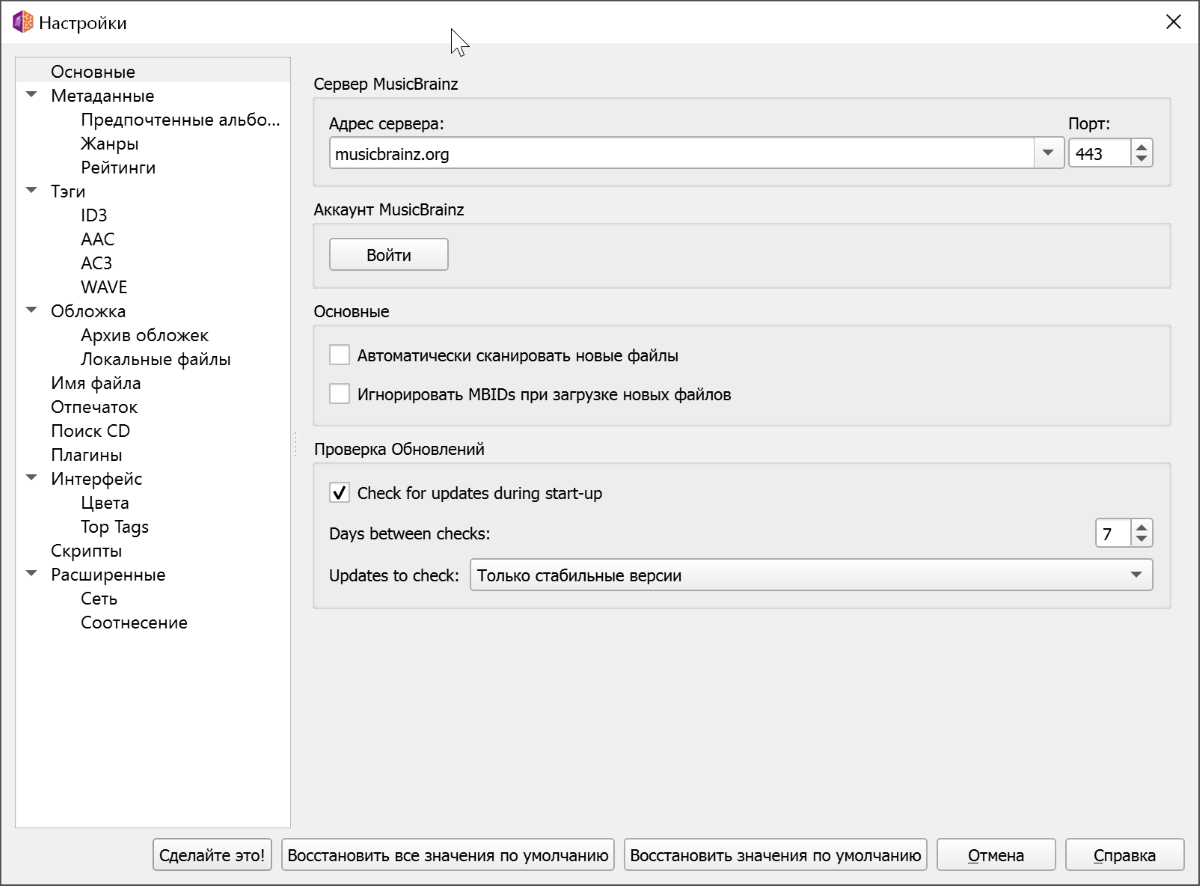Enable Автоматически сканировать новые файлы checkbox
This screenshot has width=1200, height=886.
click(x=339, y=355)
